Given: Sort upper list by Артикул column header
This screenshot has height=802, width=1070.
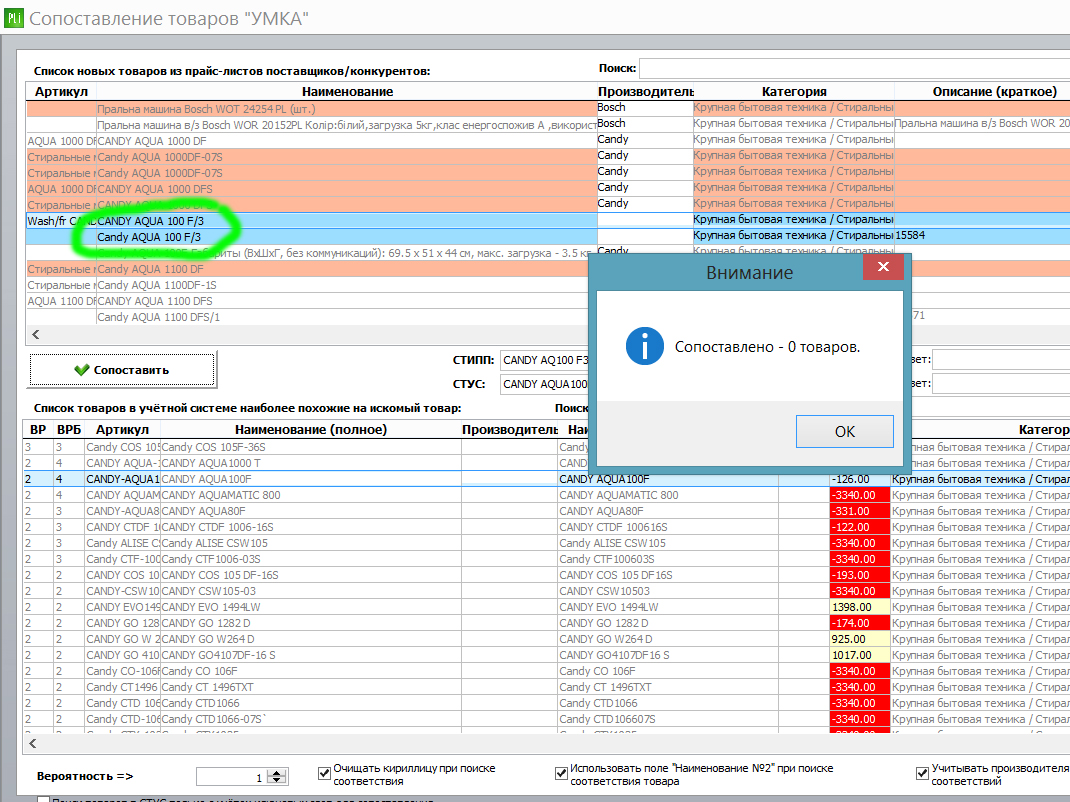Looking at the screenshot, I should (x=61, y=91).
